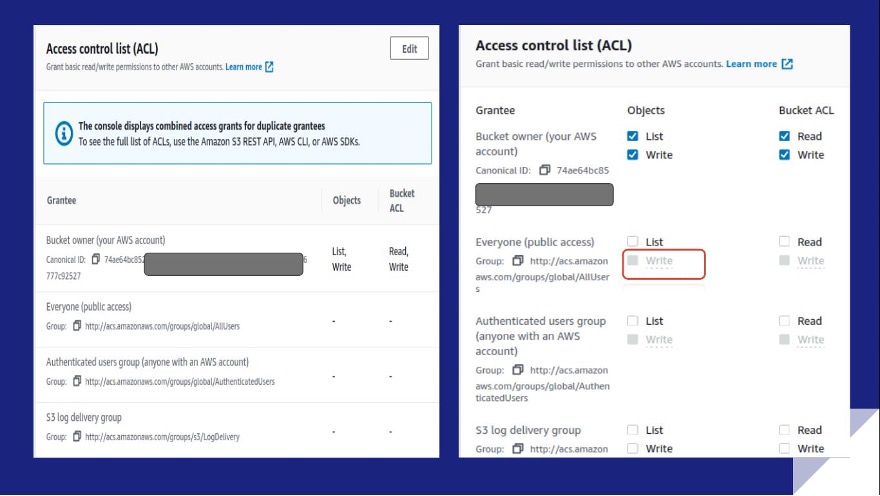The height and width of the screenshot is (496, 880).
Task: Click external link icon beside right Learn more
Action: click(x=787, y=64)
